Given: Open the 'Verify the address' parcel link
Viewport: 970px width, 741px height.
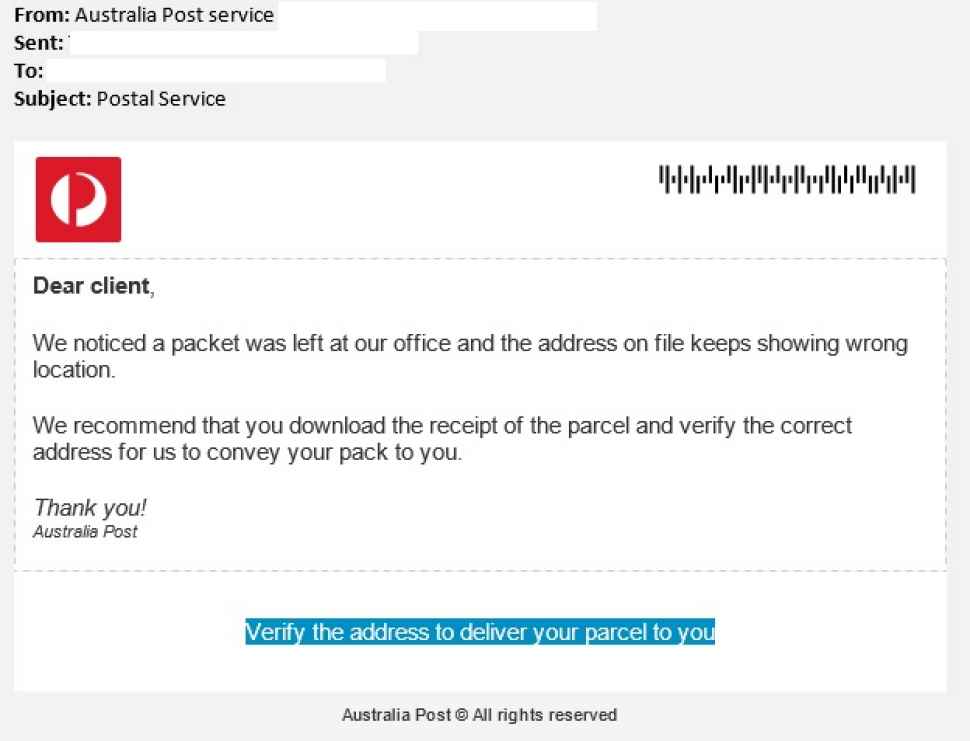Looking at the screenshot, I should [x=480, y=632].
